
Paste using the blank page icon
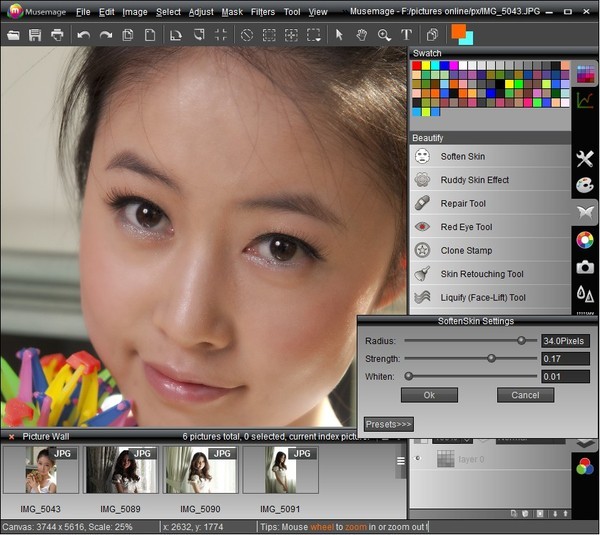coord(150,35)
